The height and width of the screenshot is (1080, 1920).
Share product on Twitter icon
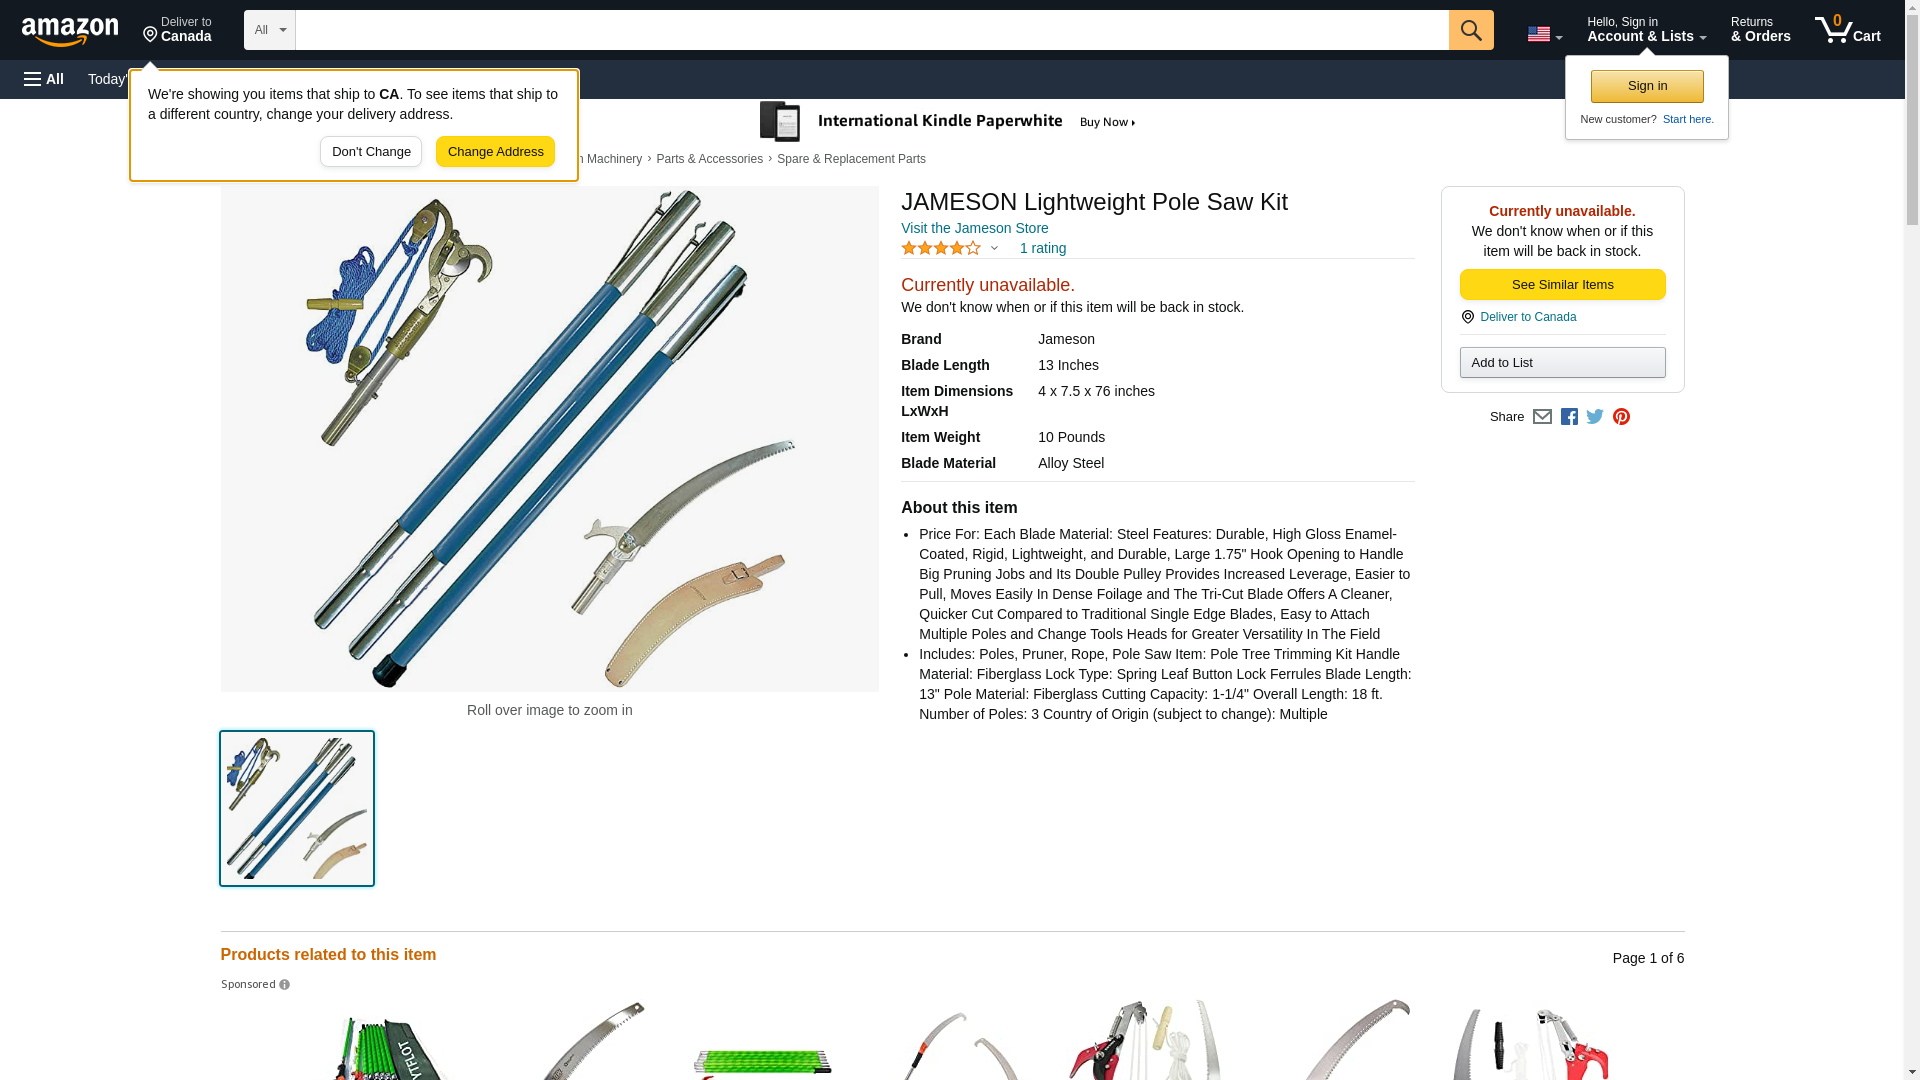[1595, 417]
